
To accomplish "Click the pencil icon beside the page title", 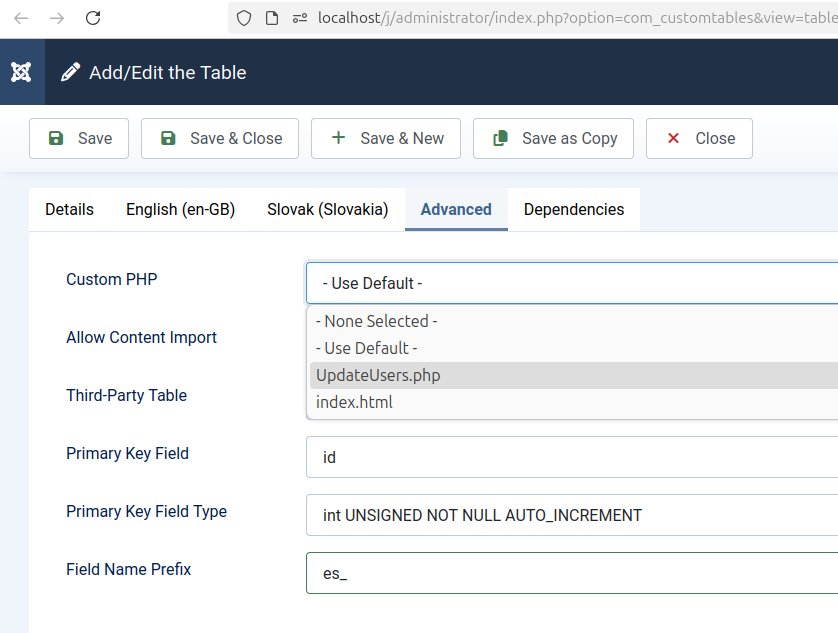I will click(70, 72).
